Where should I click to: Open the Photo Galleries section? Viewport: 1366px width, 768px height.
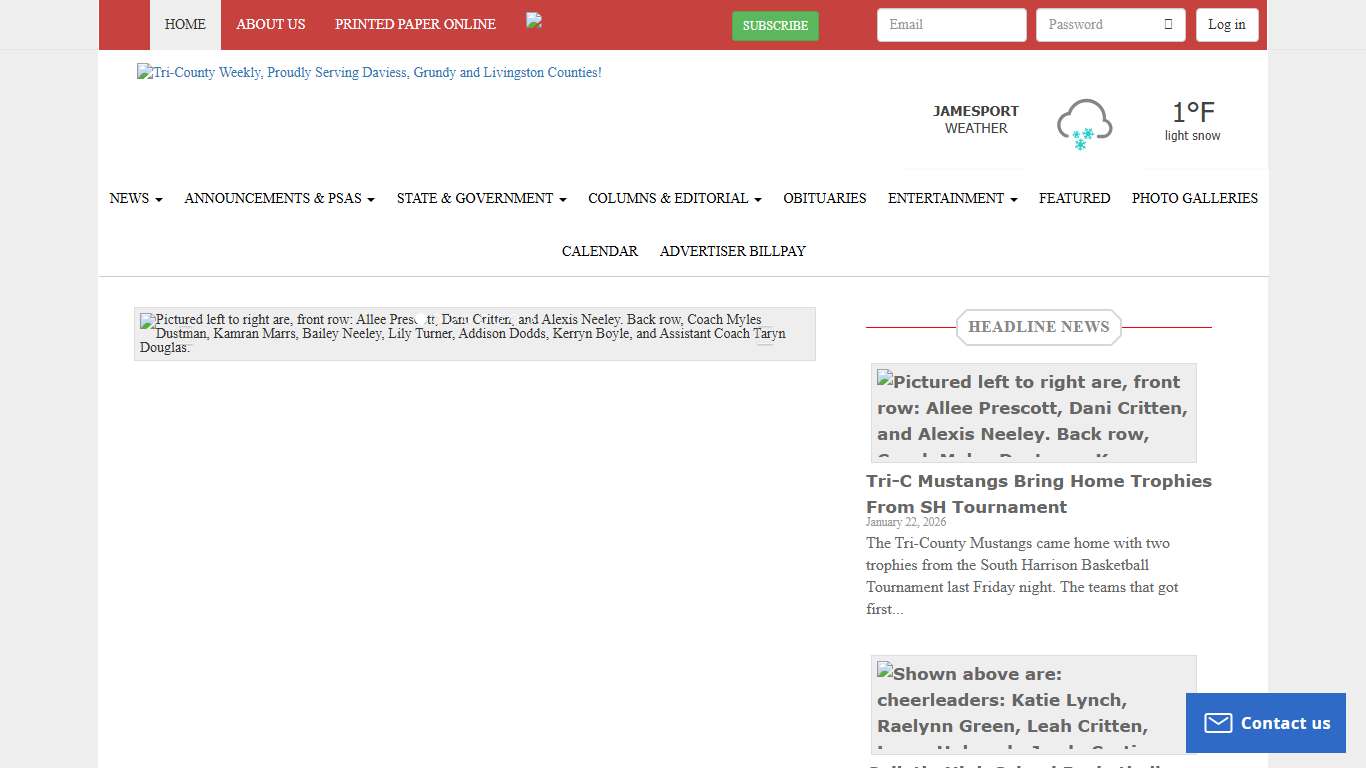tap(1194, 198)
